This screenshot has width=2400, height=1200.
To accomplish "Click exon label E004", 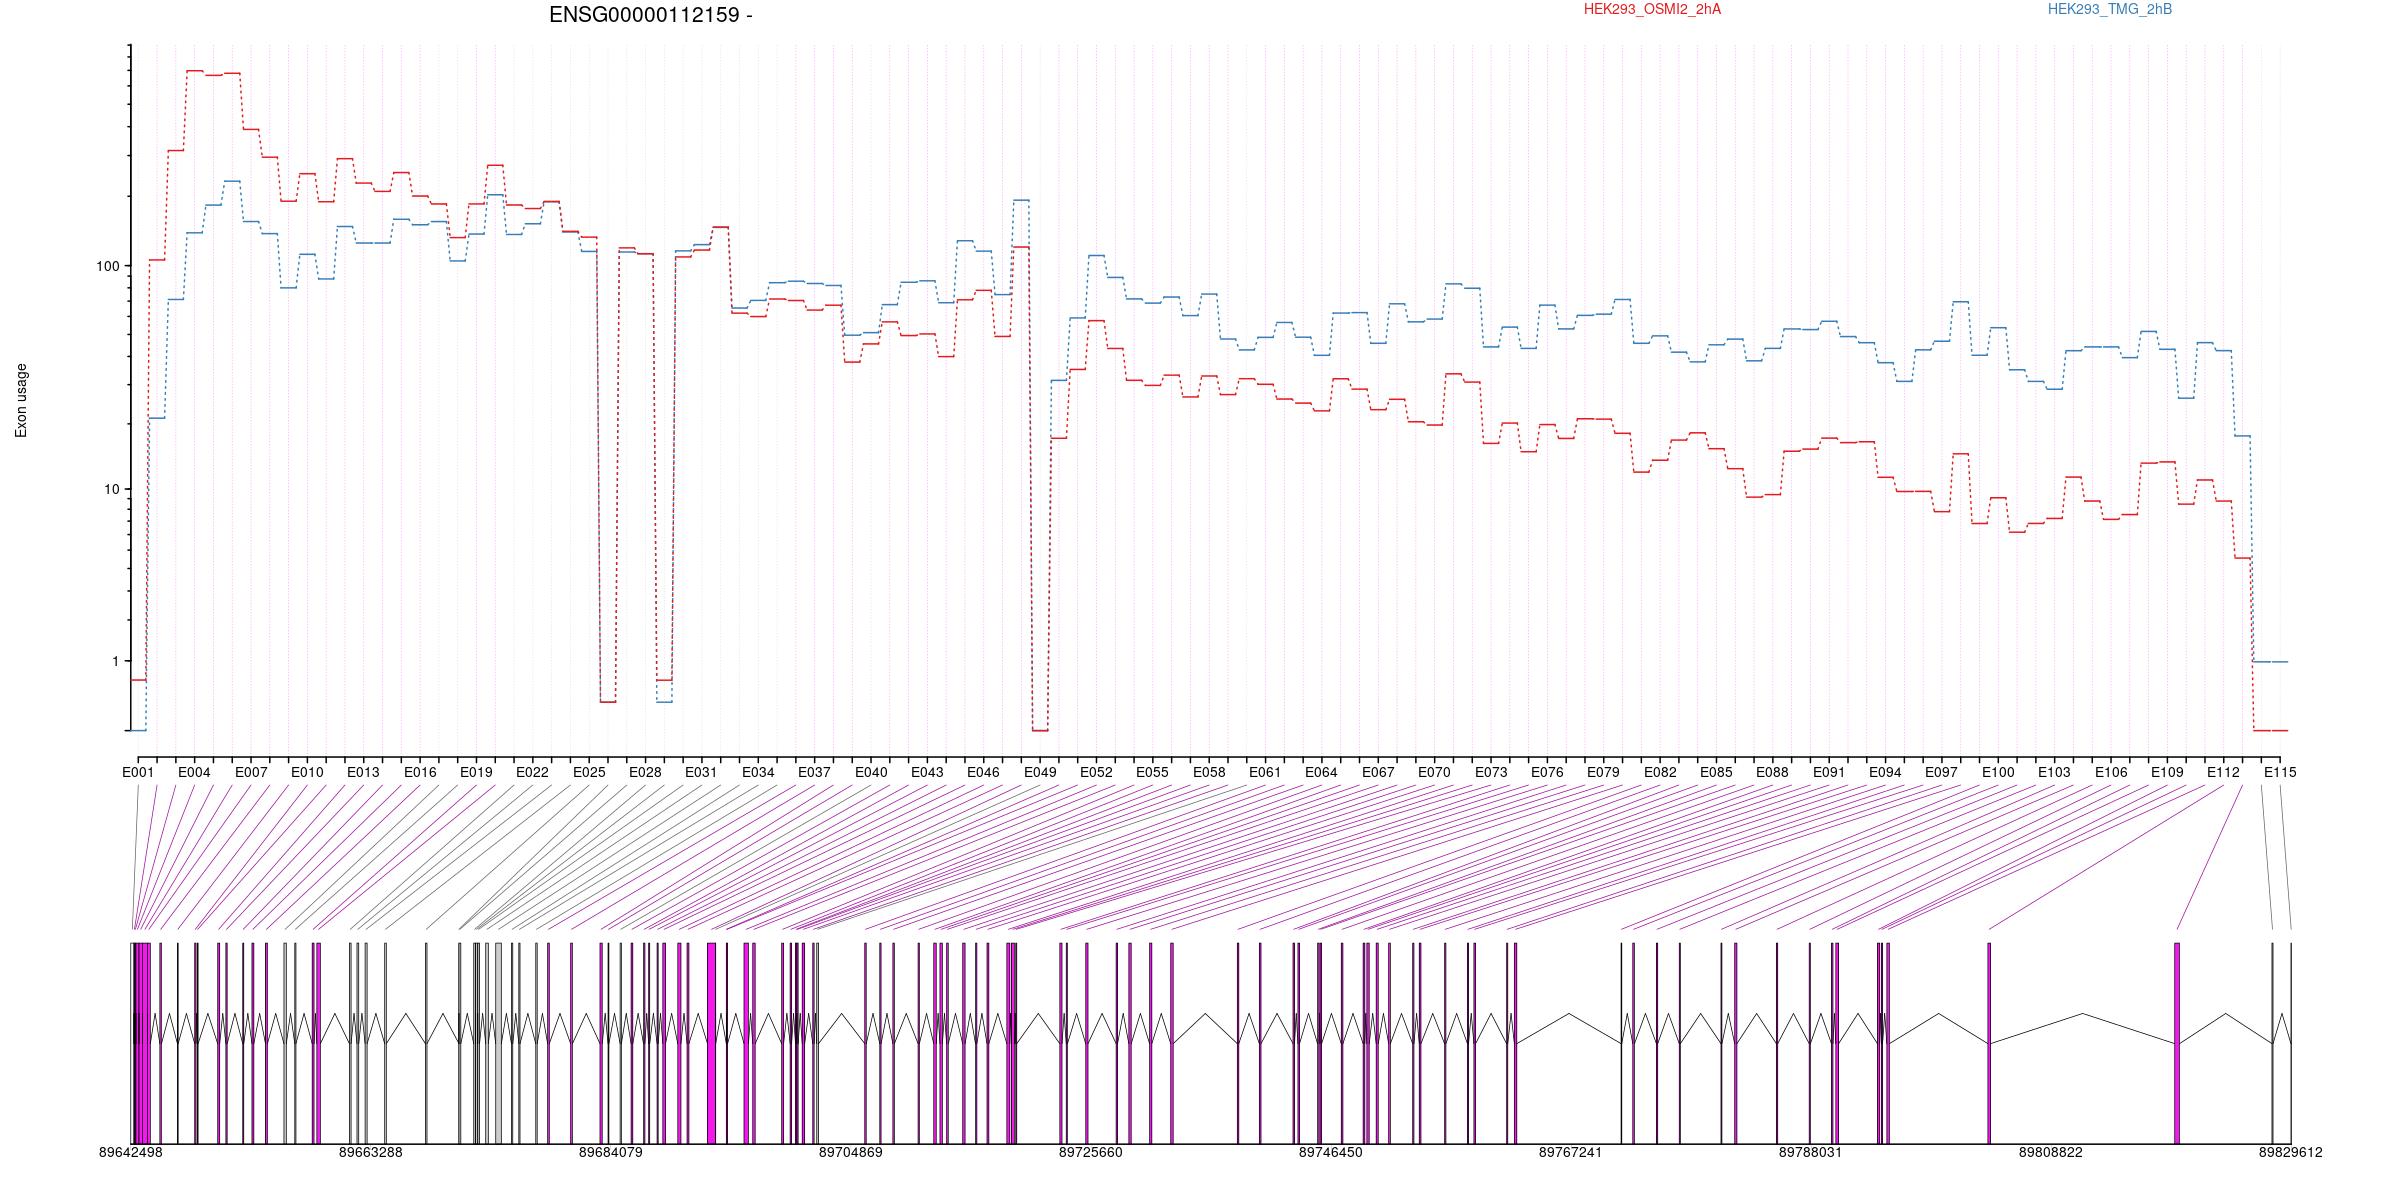I will 194,772.
